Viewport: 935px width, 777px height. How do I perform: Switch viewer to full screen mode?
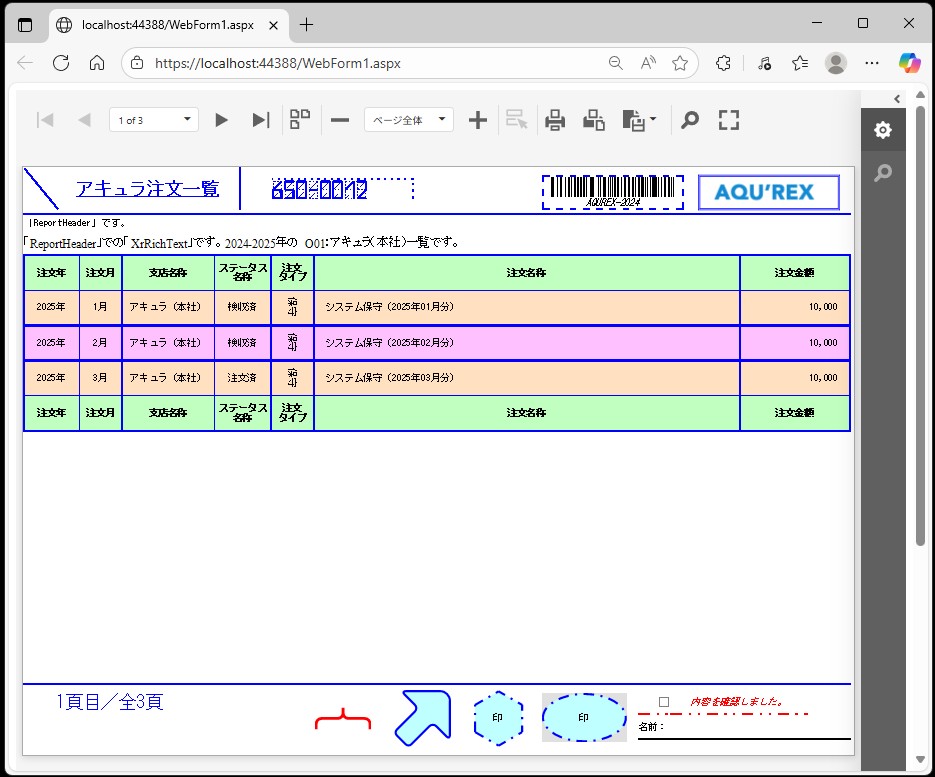729,120
